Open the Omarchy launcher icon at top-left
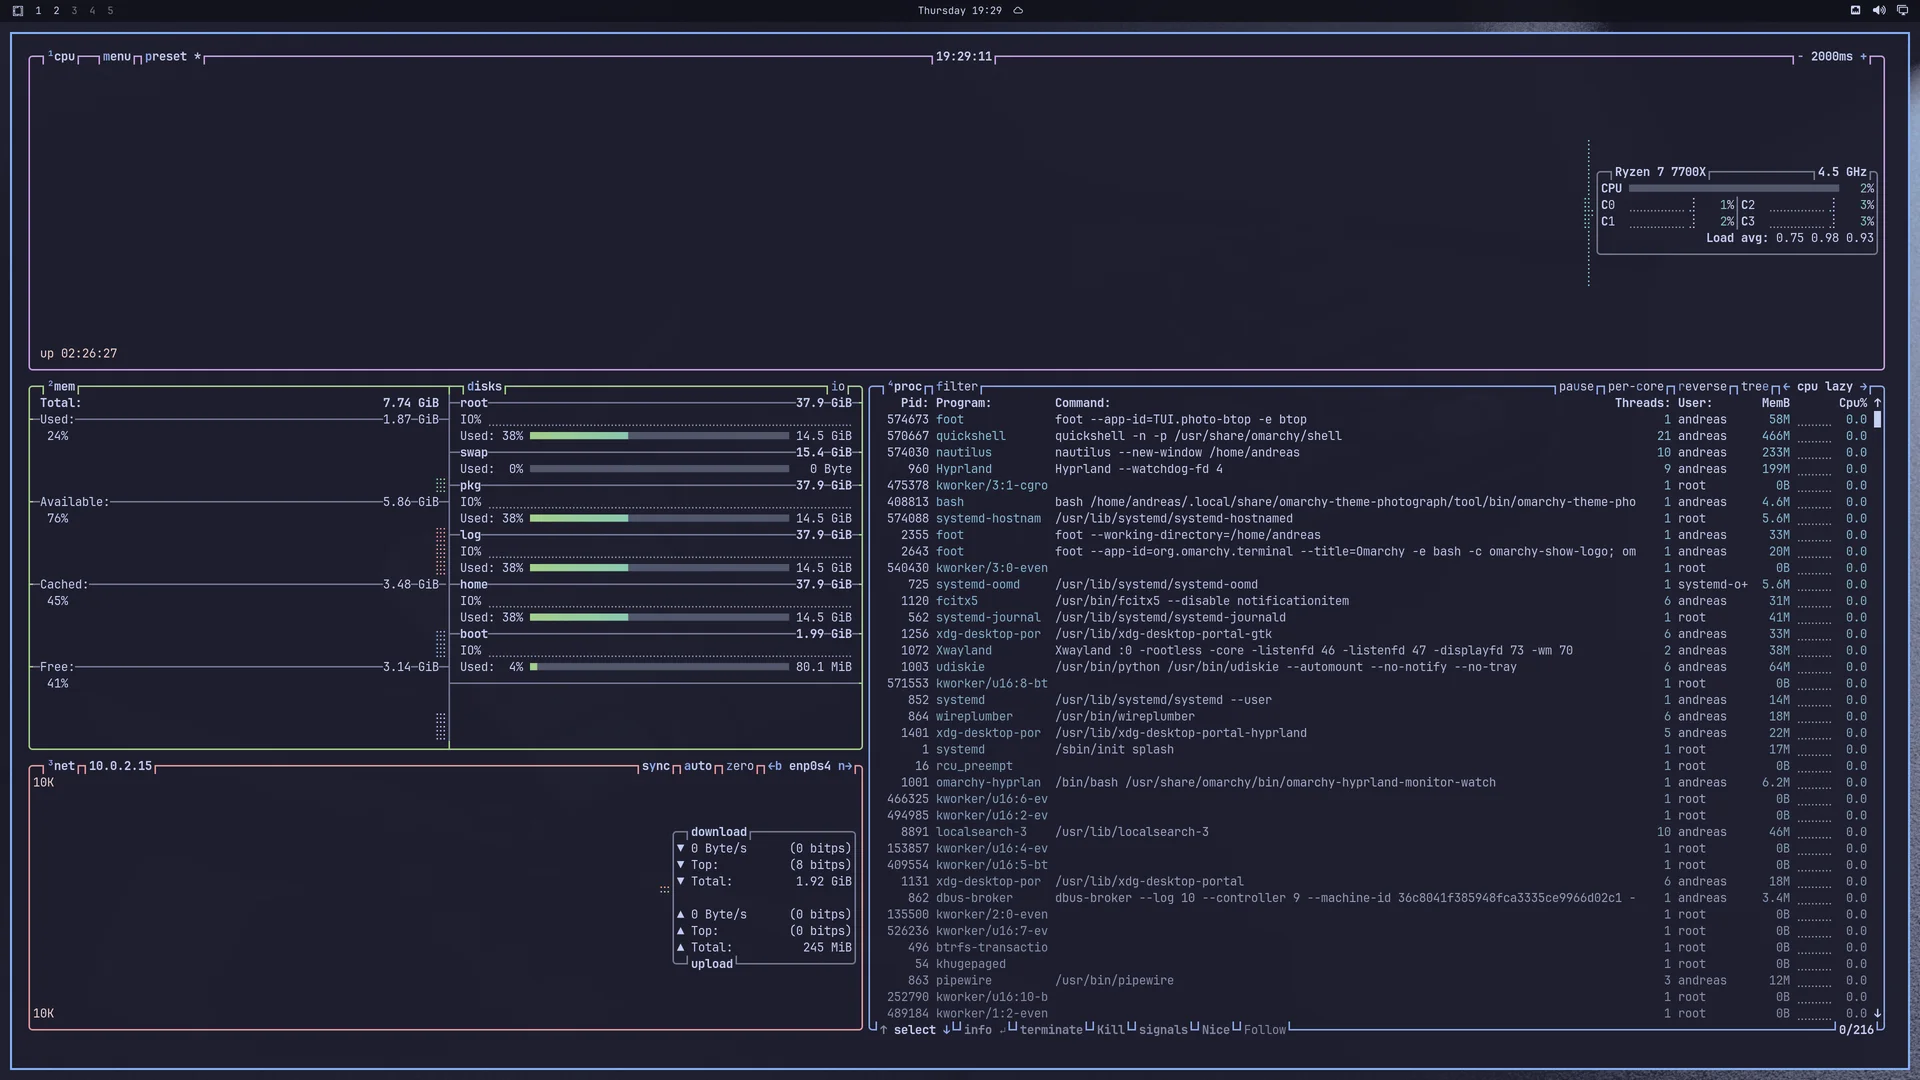Viewport: 1920px width, 1080px height. click(x=17, y=10)
